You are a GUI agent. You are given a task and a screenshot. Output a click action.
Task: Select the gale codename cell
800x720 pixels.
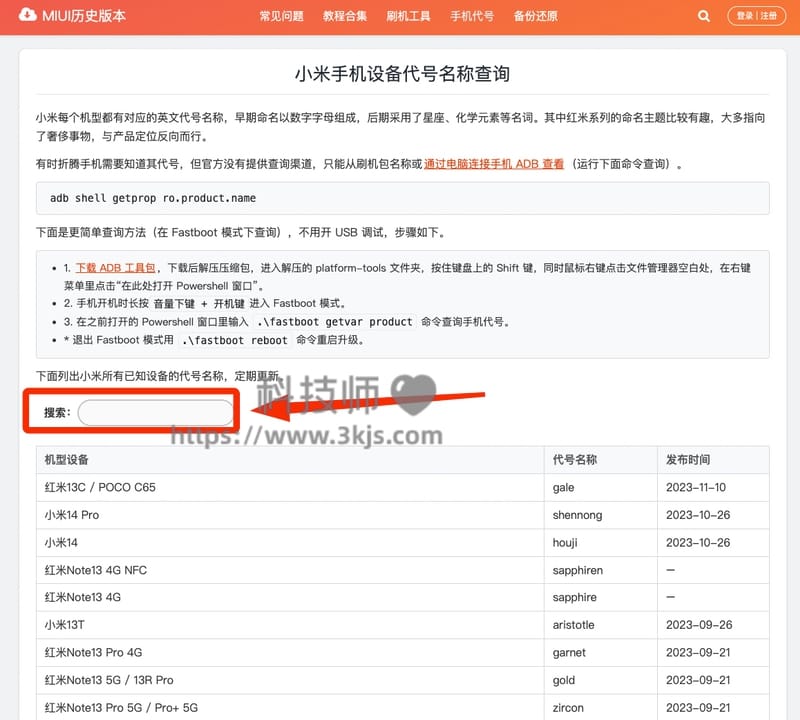601,487
